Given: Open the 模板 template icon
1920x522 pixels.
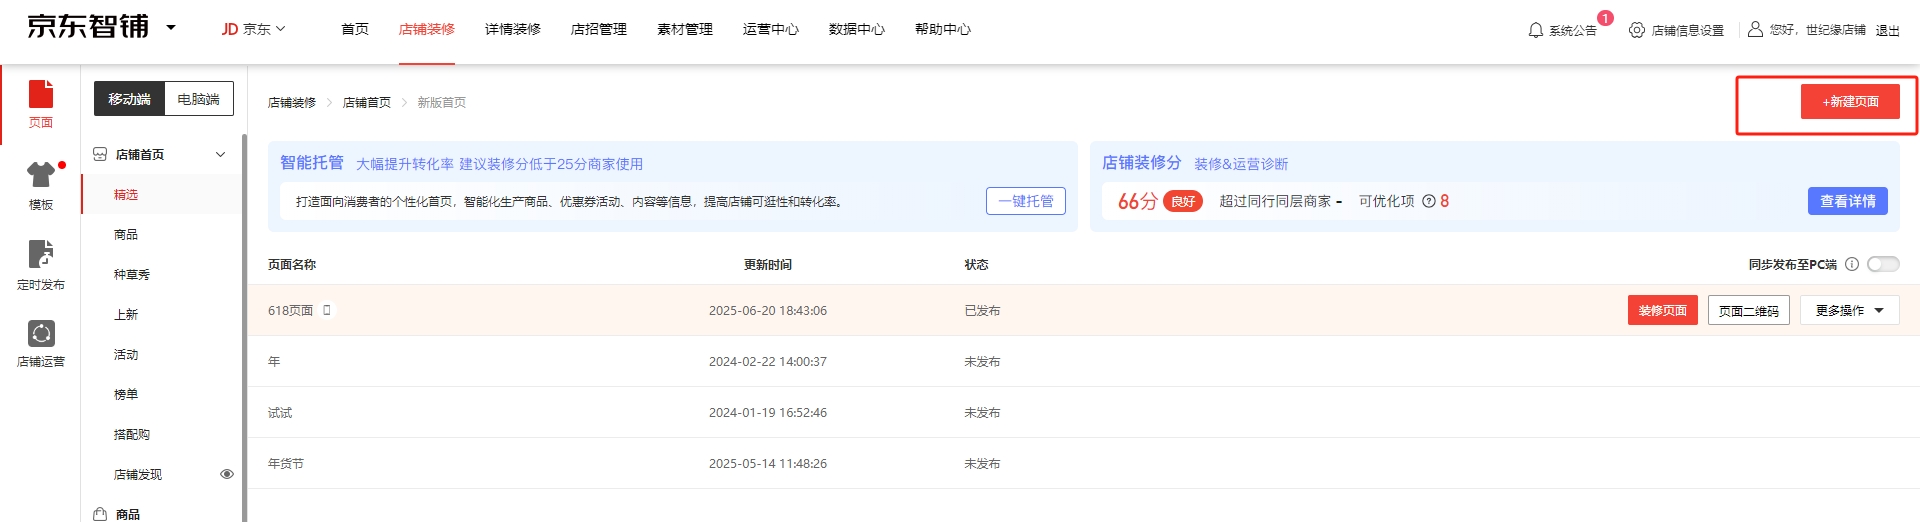Looking at the screenshot, I should point(40,175).
